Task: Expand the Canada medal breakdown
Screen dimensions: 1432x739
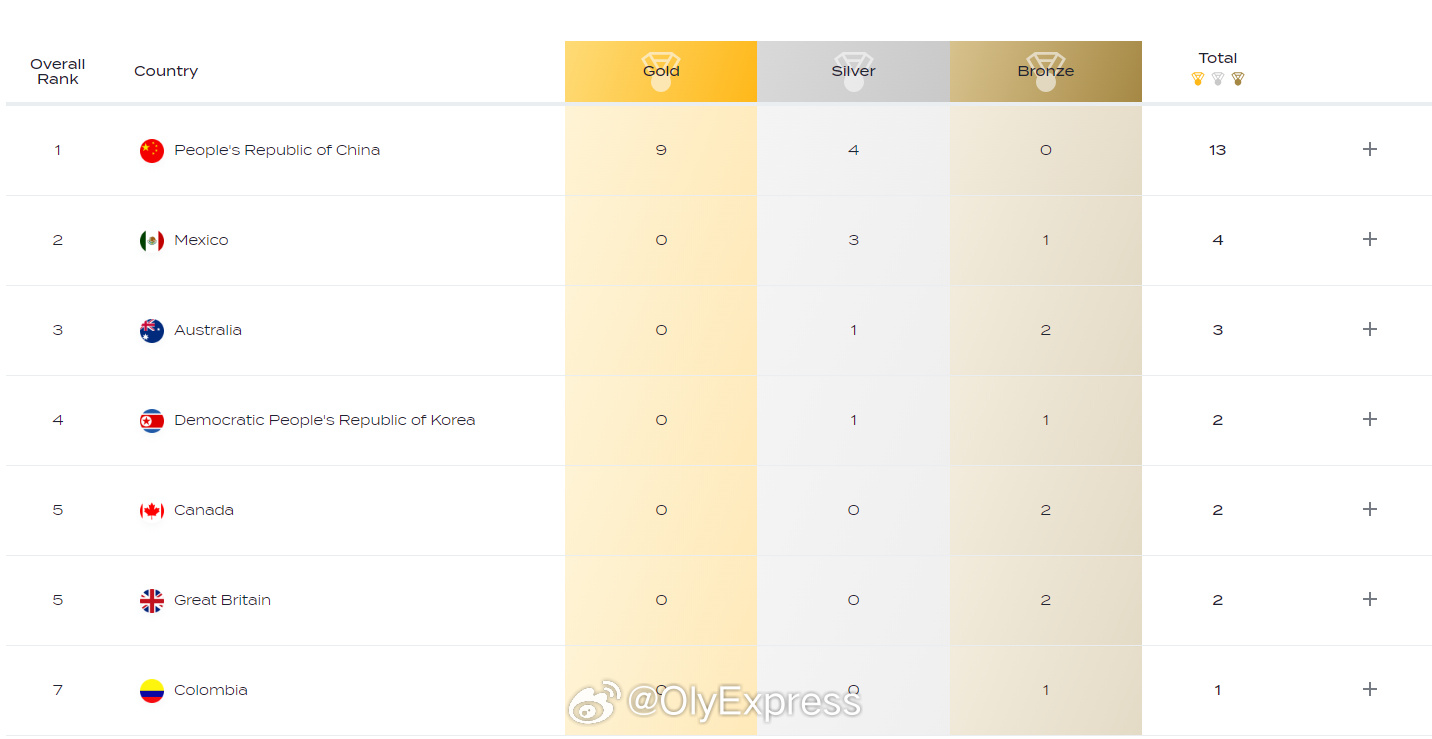Action: coord(1370,509)
